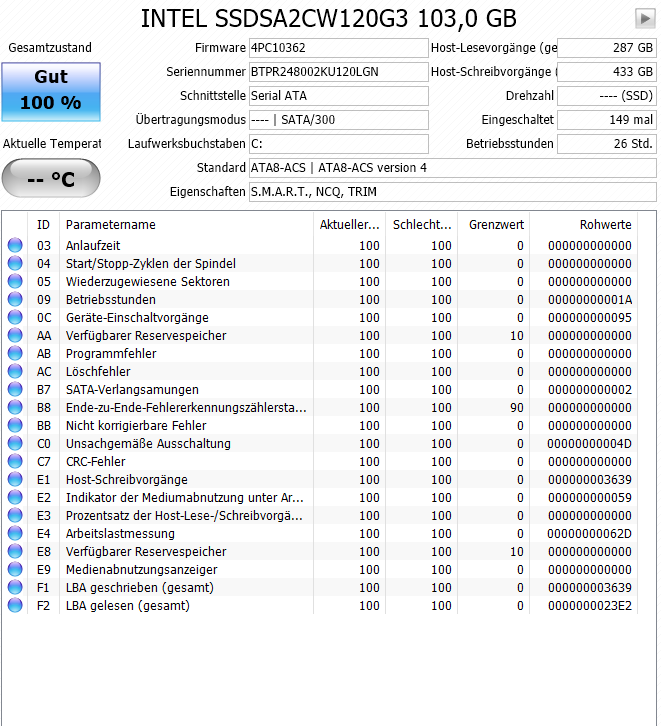Click the status orb for row E2
The image size is (661, 726).
tap(15, 498)
